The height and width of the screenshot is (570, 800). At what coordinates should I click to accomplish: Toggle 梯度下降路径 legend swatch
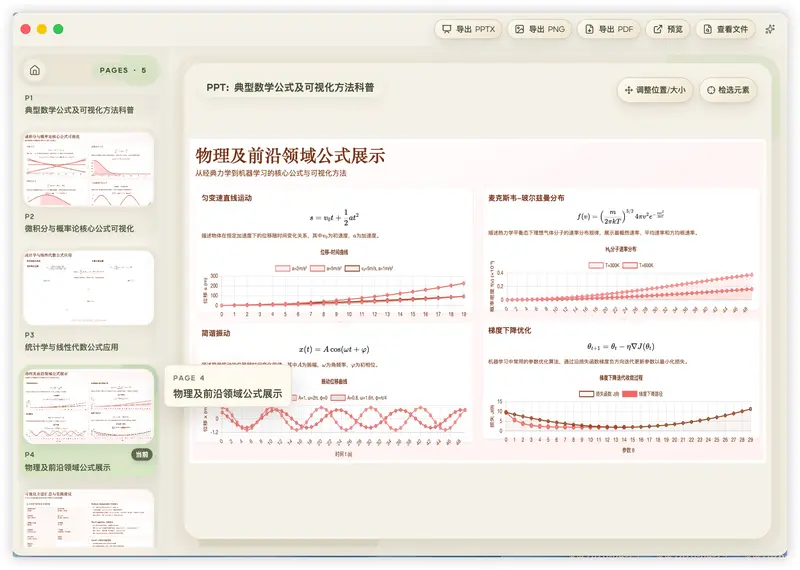point(630,394)
